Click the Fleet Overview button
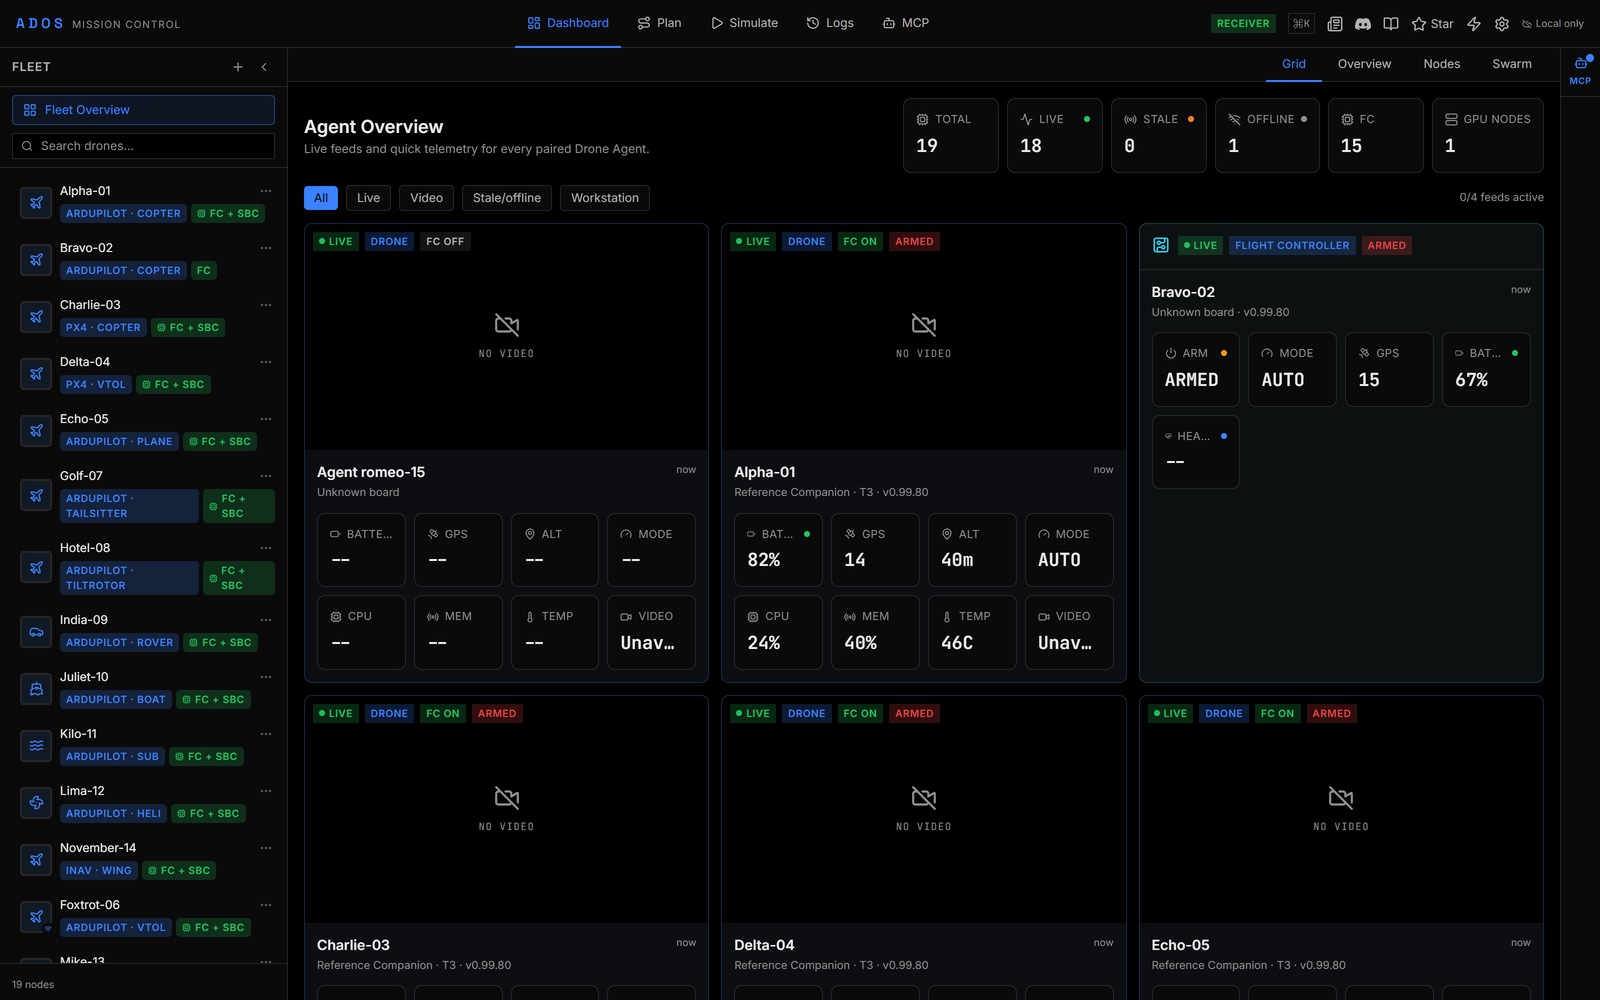This screenshot has width=1600, height=1000. point(143,110)
